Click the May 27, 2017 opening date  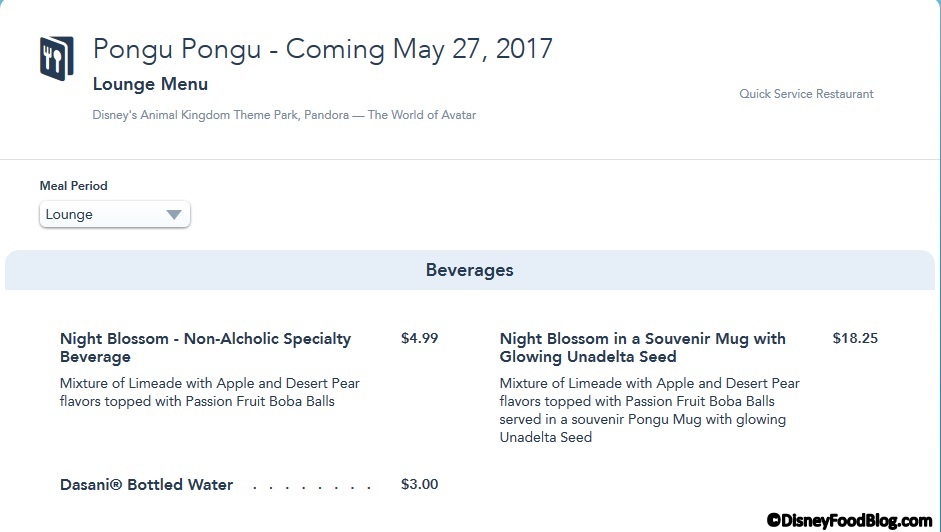pyautogui.click(x=472, y=49)
